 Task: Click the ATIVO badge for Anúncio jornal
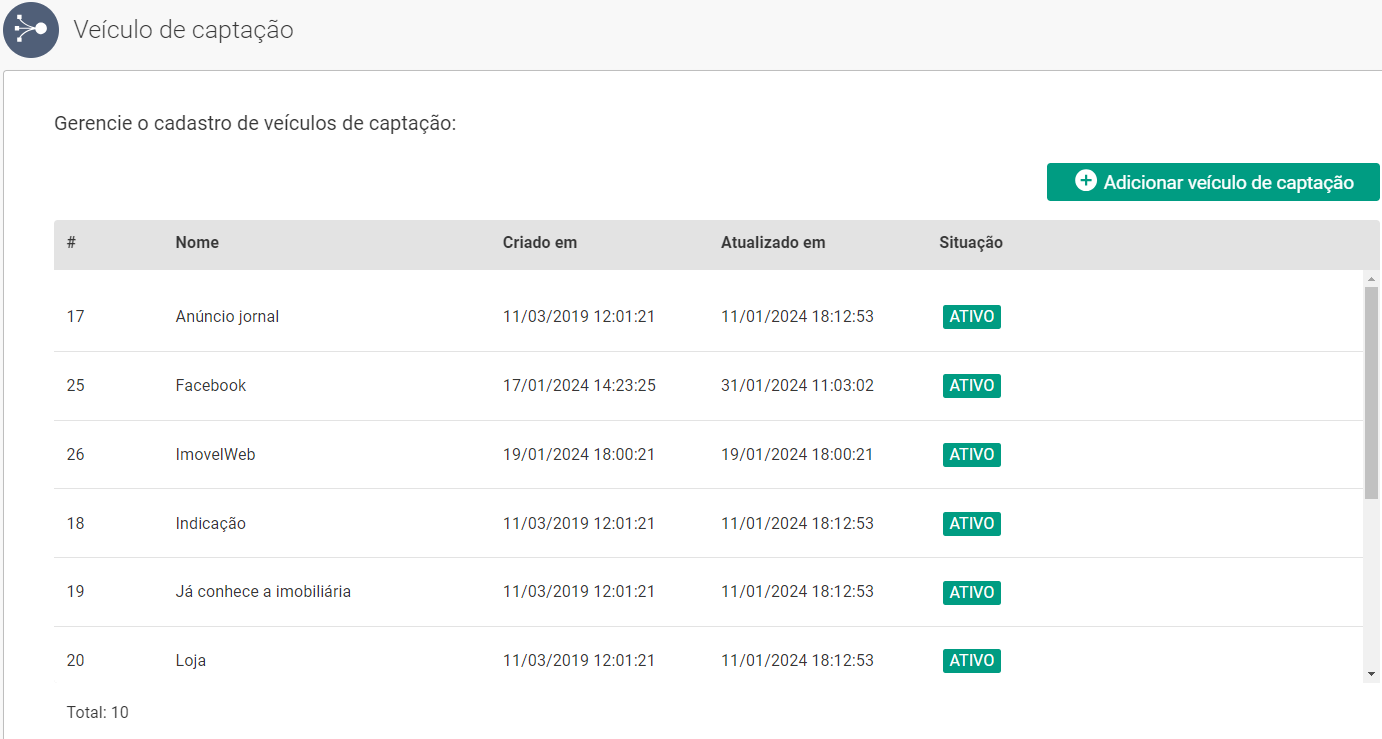[971, 317]
